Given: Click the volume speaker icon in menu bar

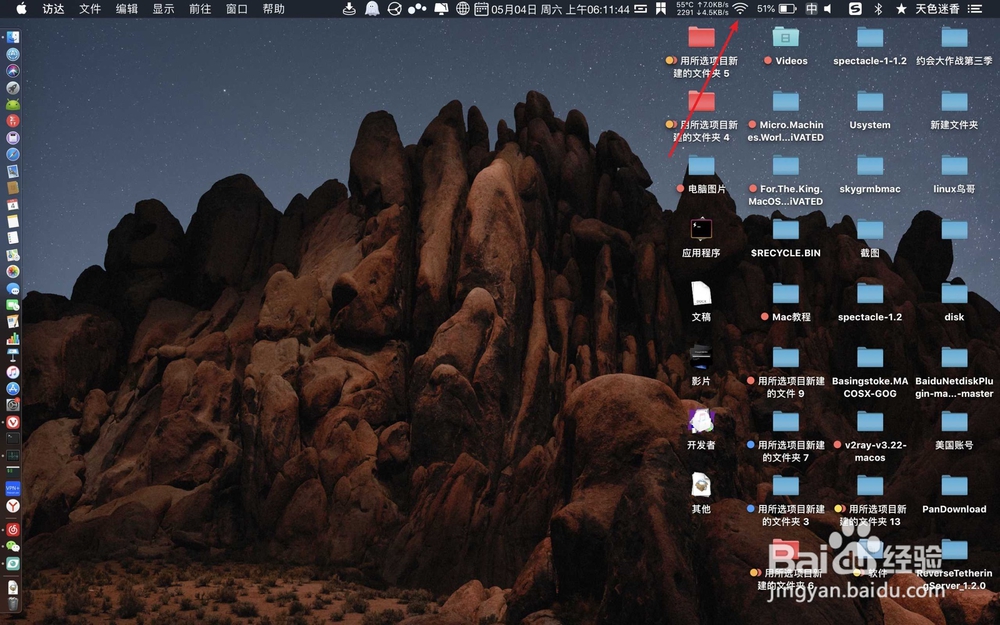Looking at the screenshot, I should point(828,9).
